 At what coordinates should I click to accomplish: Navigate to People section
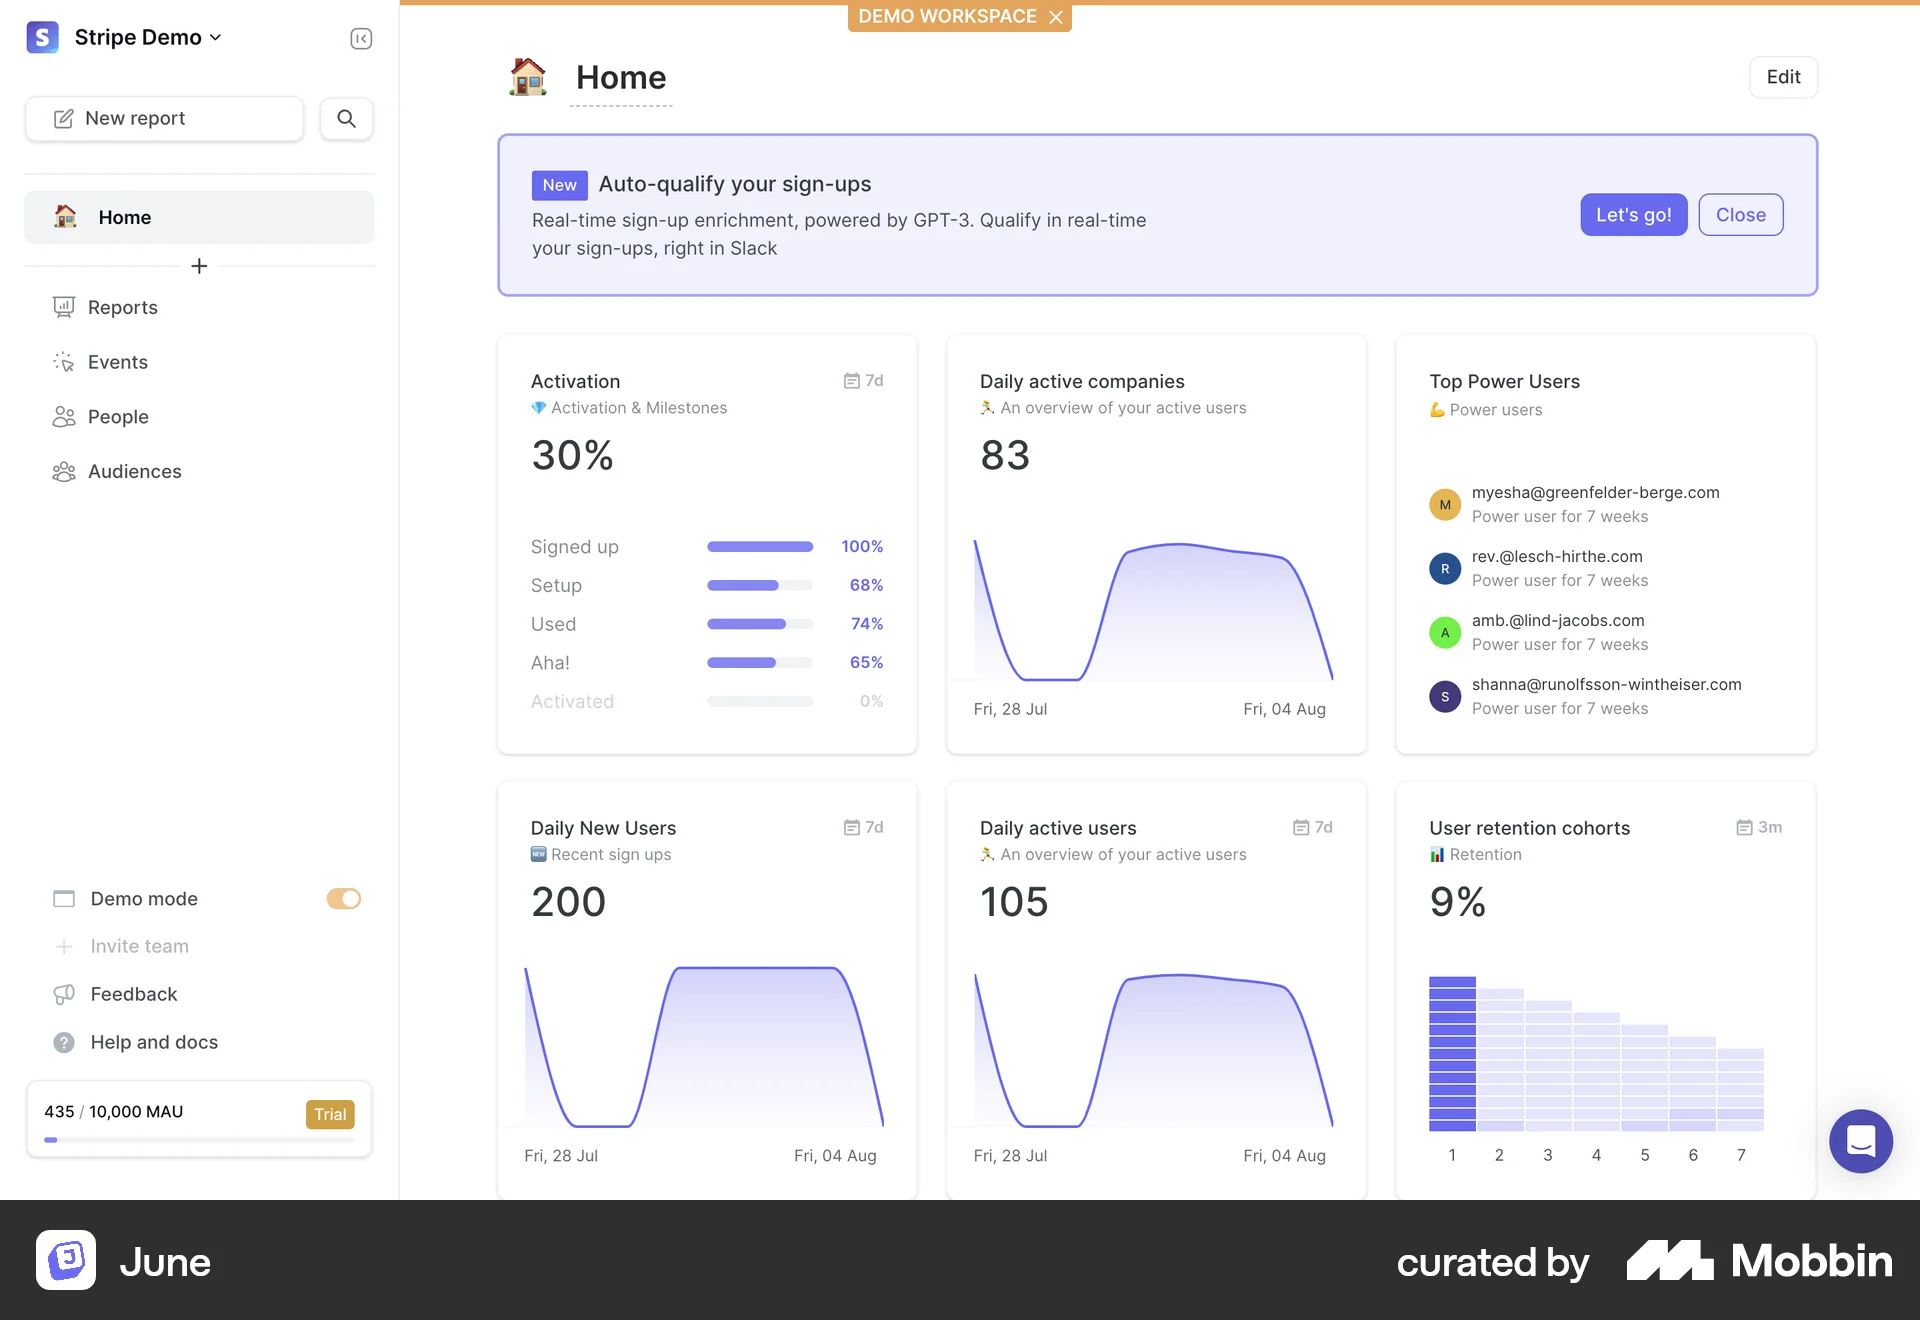[118, 417]
